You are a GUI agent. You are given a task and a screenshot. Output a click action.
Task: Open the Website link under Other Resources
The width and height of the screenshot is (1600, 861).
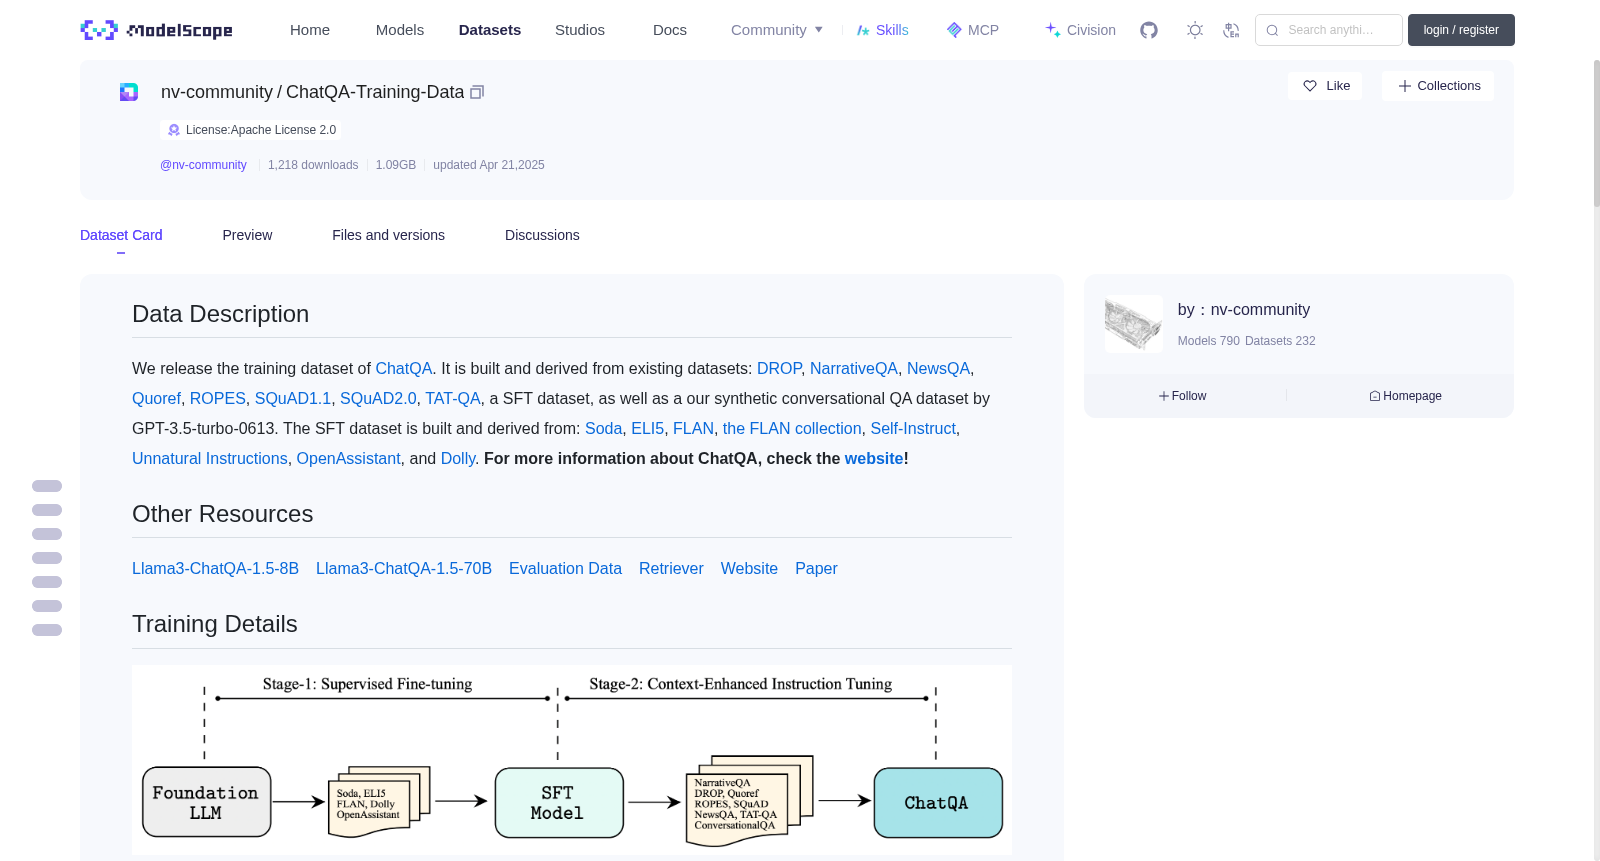pos(749,569)
